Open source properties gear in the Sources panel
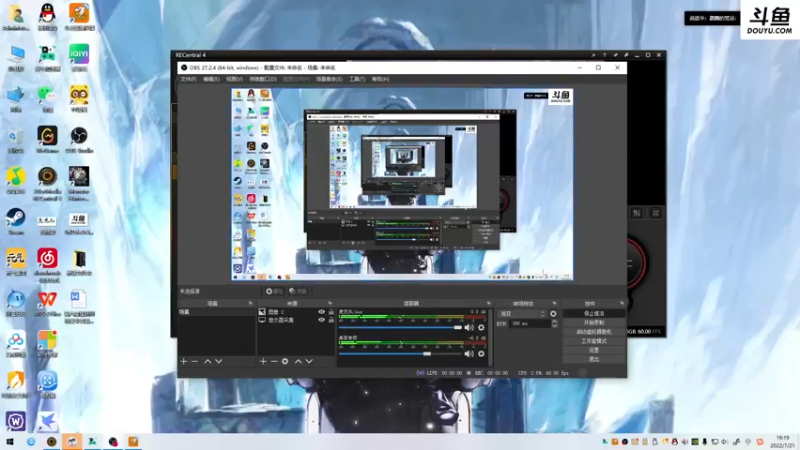 pos(285,361)
